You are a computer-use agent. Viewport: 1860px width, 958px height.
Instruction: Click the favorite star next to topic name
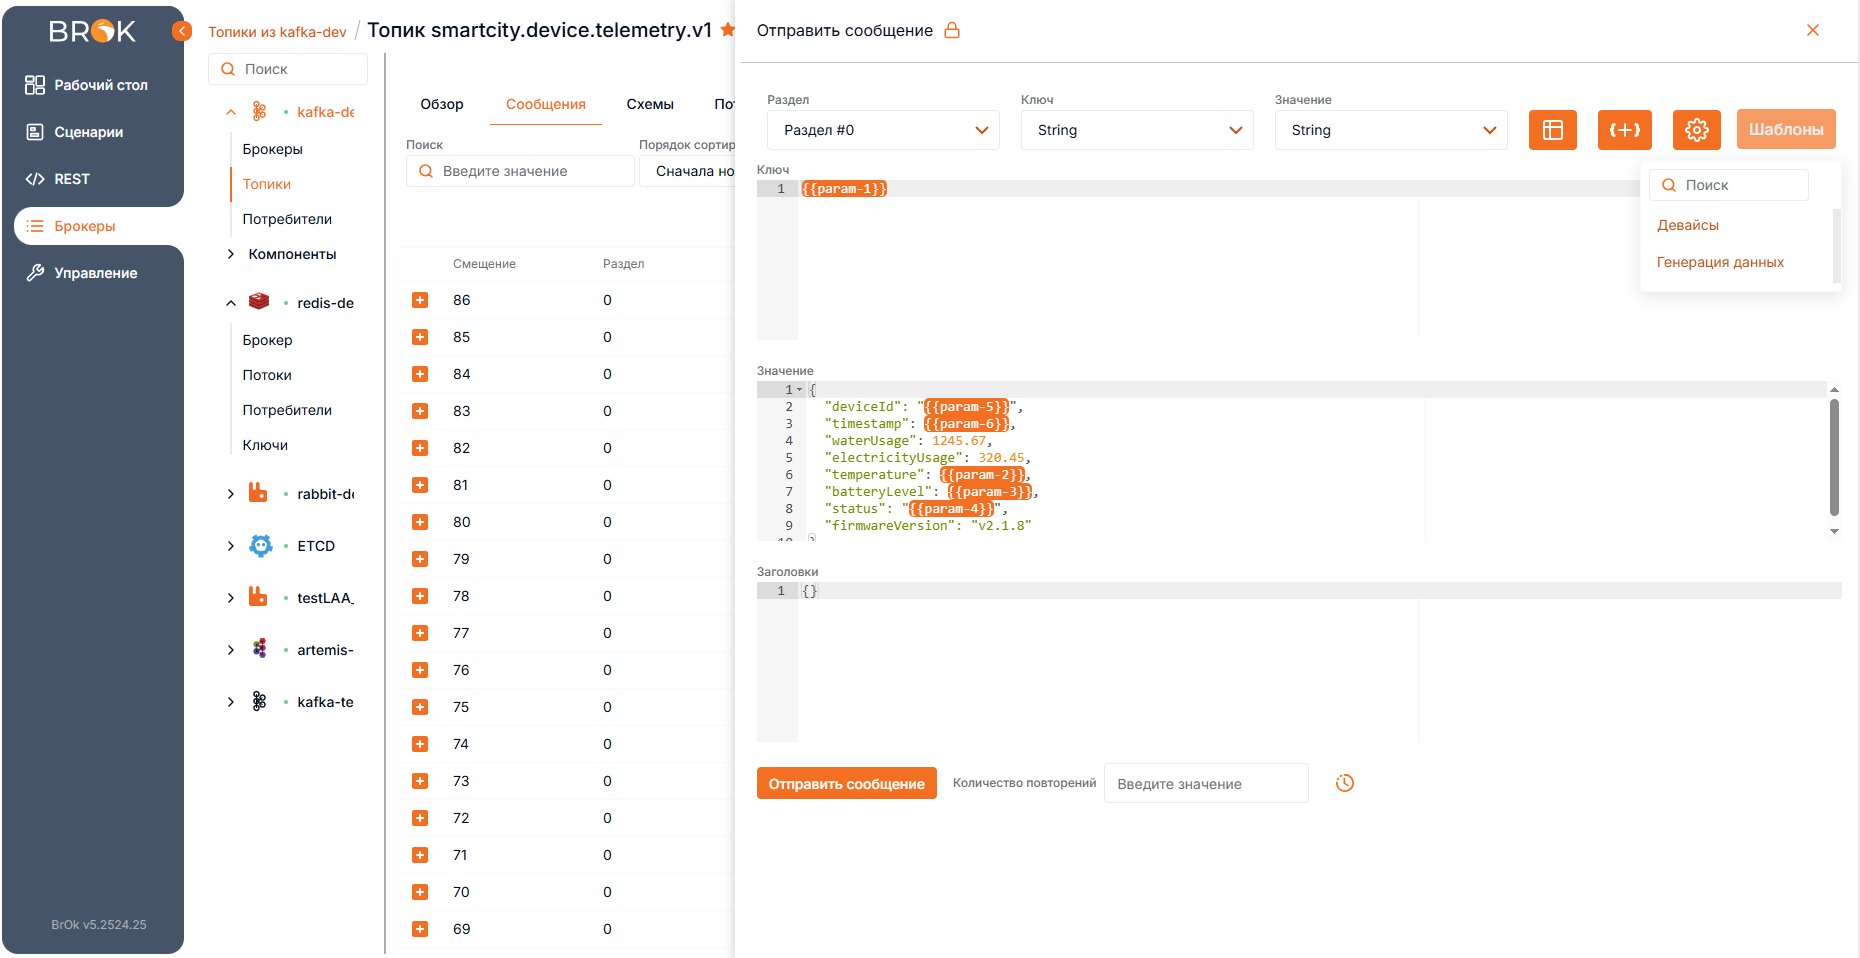pyautogui.click(x=727, y=30)
